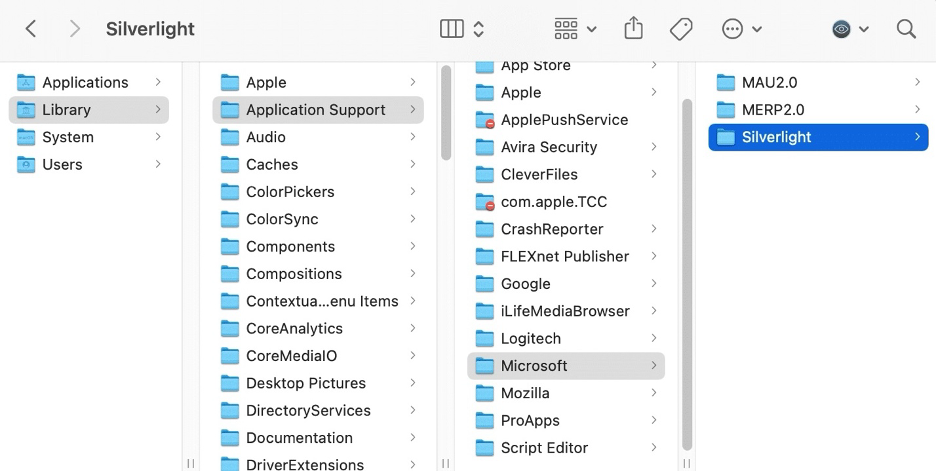
Task: Select the CrashReporter folder
Action: coord(566,229)
